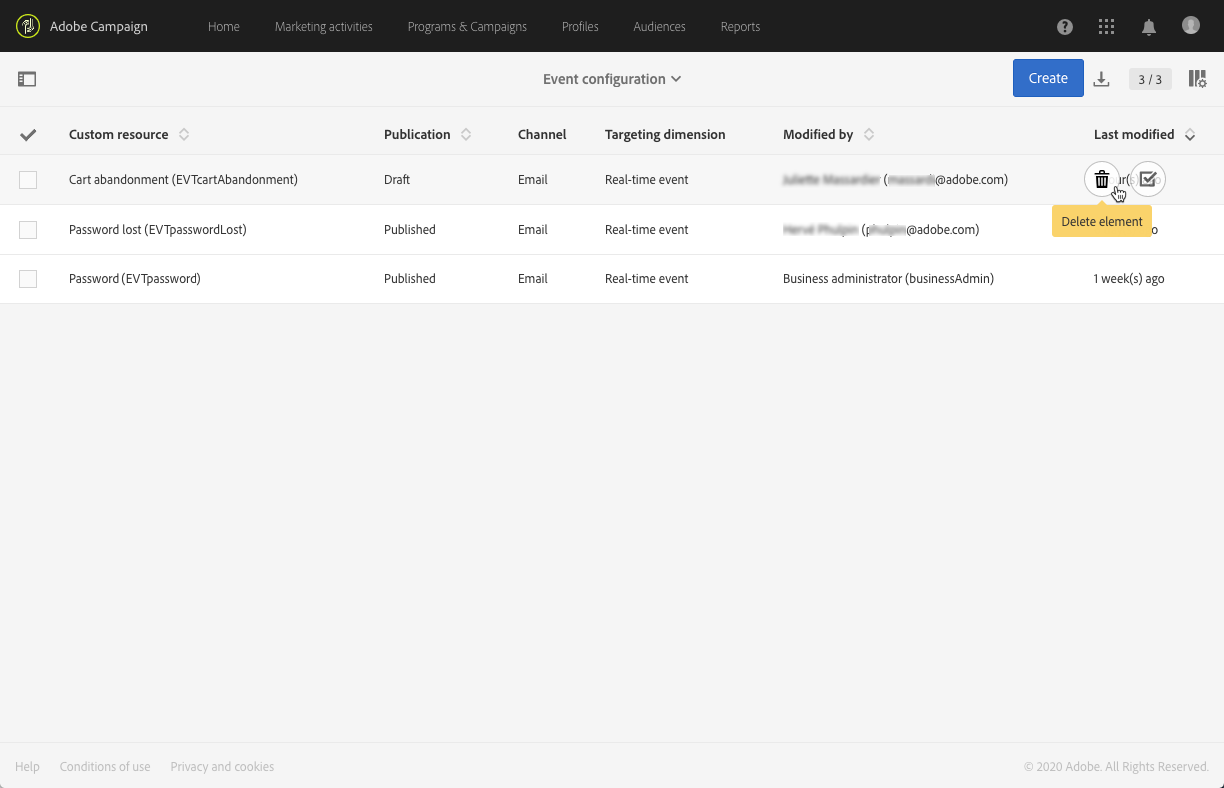Screen dimensions: 1224x788
Task: Delete the Cart abandonment element
Action: pyautogui.click(x=1101, y=180)
